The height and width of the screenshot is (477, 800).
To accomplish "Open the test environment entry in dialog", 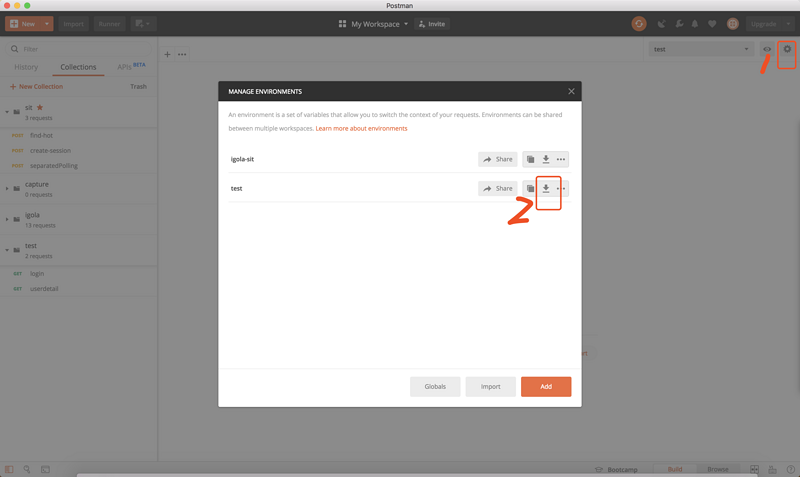I will pos(236,188).
